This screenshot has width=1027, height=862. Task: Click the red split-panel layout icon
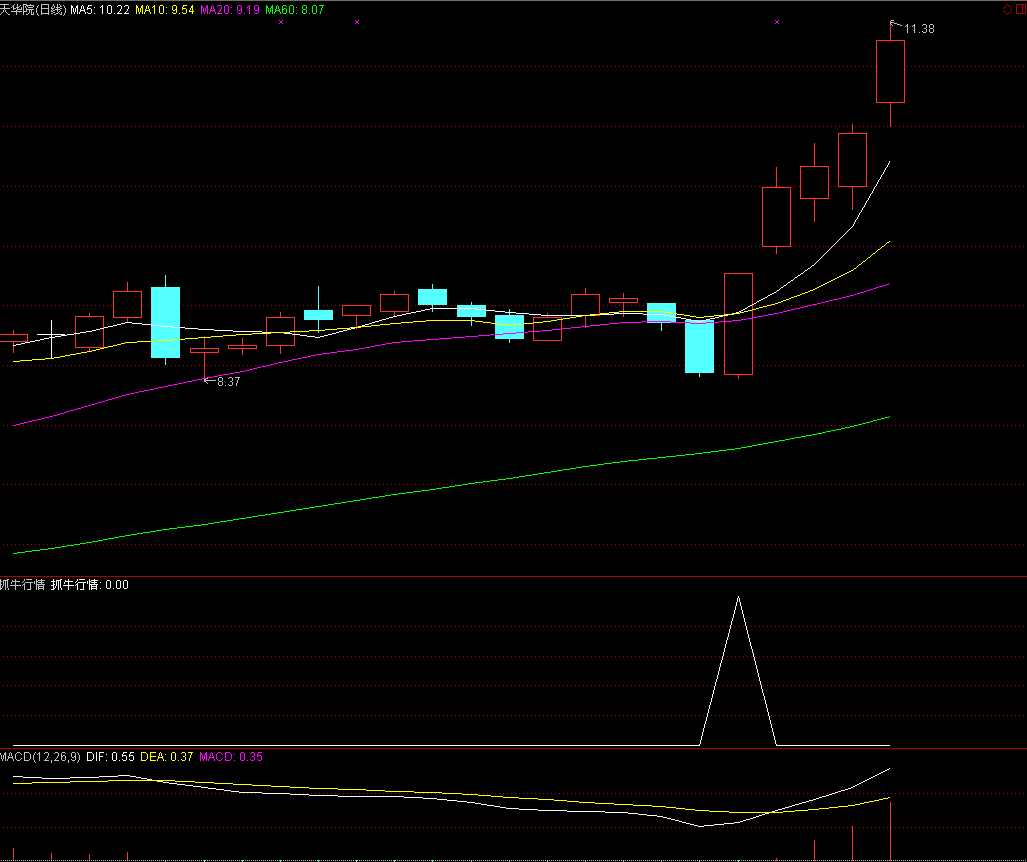pos(1020,9)
